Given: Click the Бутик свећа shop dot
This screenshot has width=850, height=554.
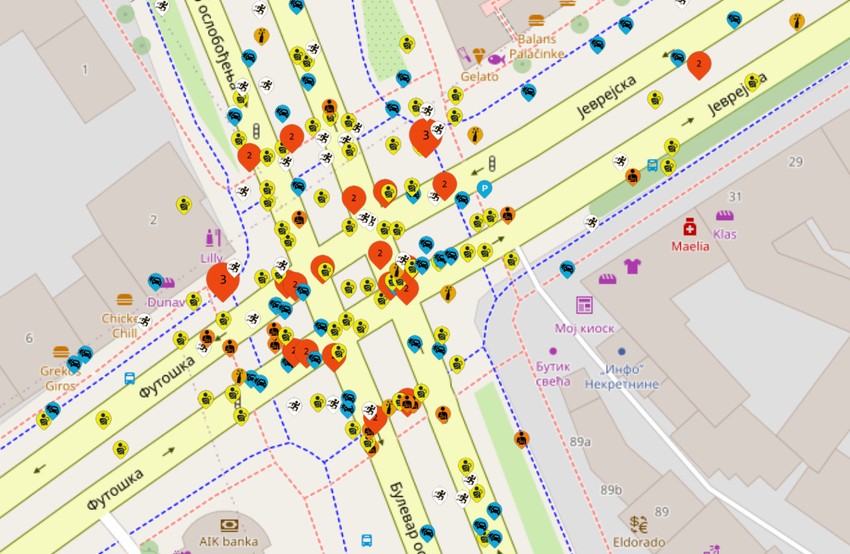Looking at the screenshot, I should click(553, 351).
